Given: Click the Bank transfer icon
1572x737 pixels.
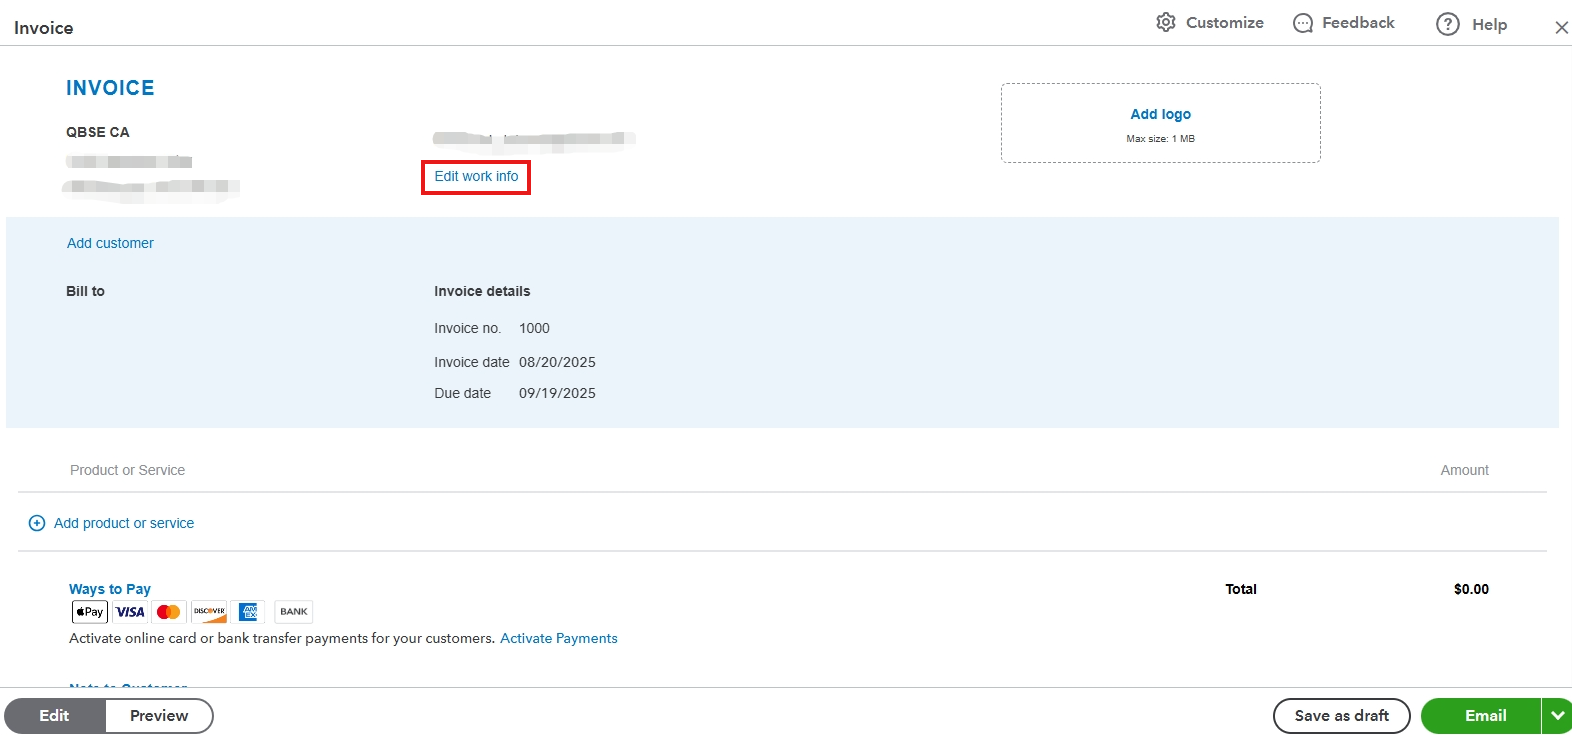Looking at the screenshot, I should click(x=293, y=612).
